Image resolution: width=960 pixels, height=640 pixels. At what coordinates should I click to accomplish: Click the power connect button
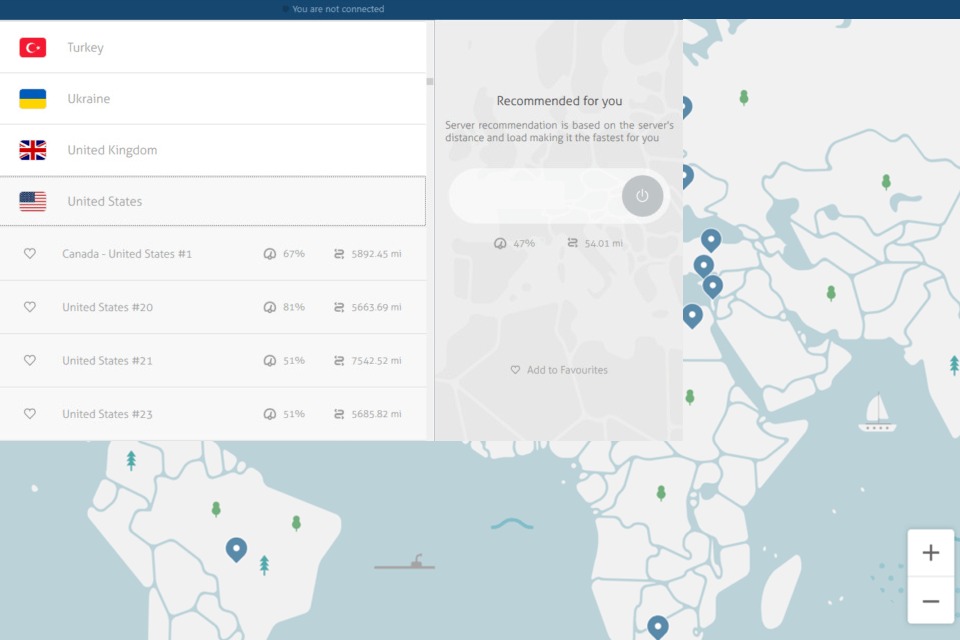(642, 196)
